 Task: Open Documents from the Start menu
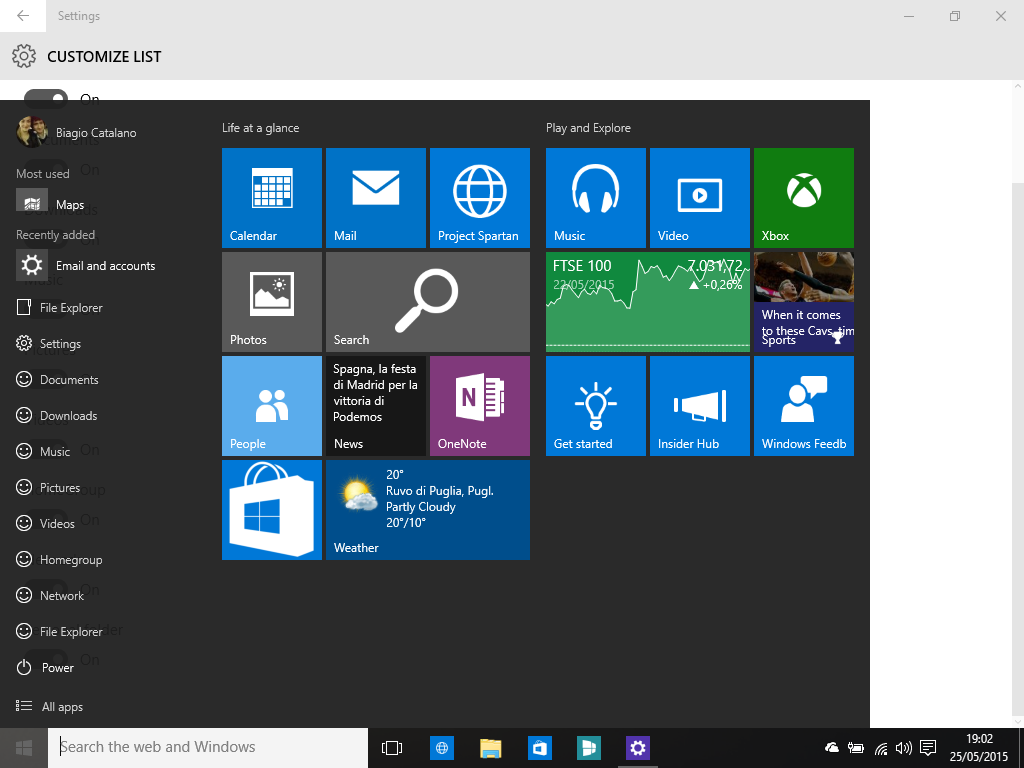point(57,379)
